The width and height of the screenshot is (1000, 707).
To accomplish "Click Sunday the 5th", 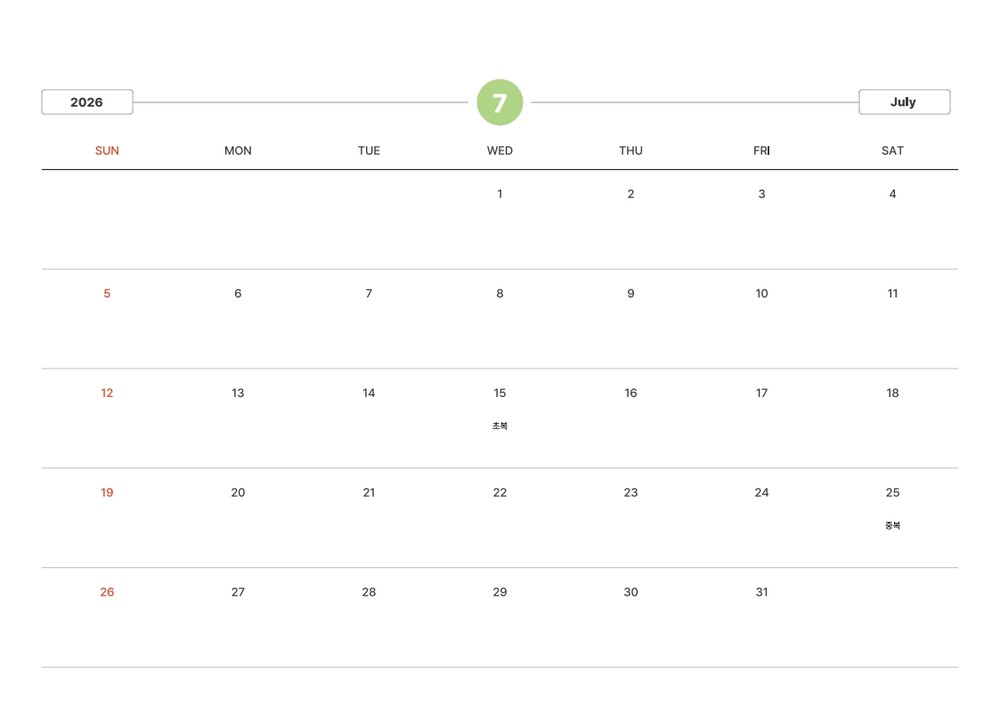I will (x=107, y=294).
